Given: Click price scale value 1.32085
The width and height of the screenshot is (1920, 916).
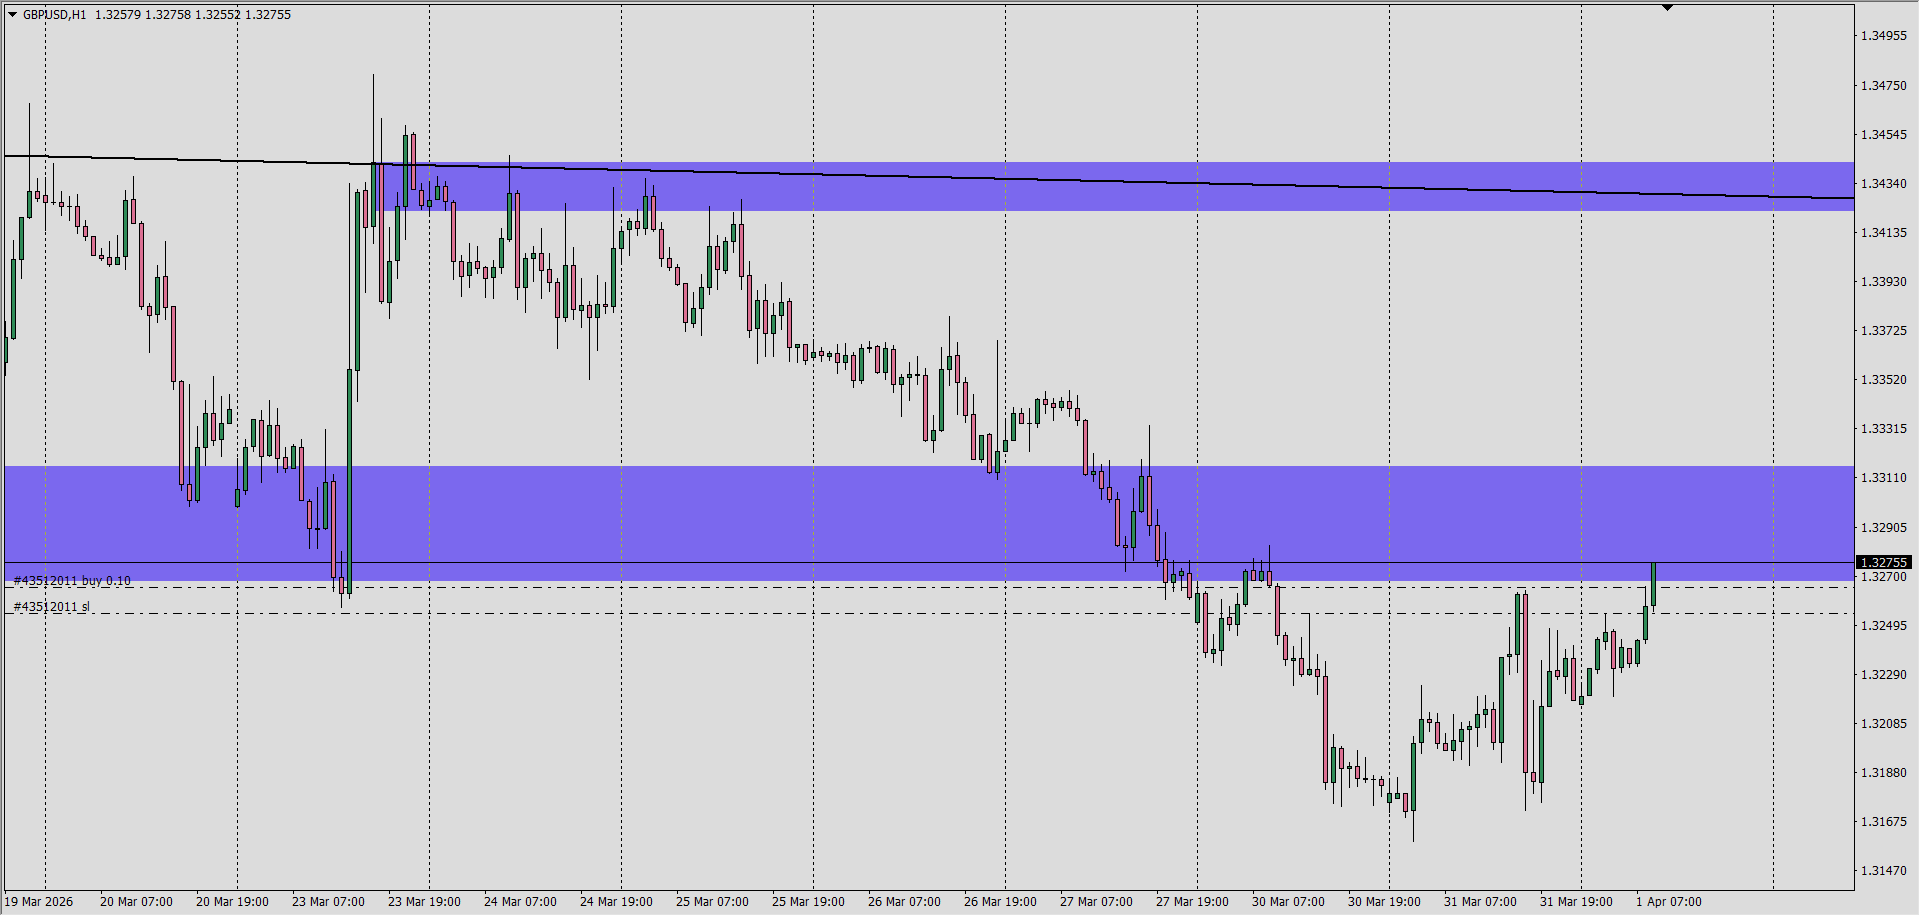Looking at the screenshot, I should 1883,724.
